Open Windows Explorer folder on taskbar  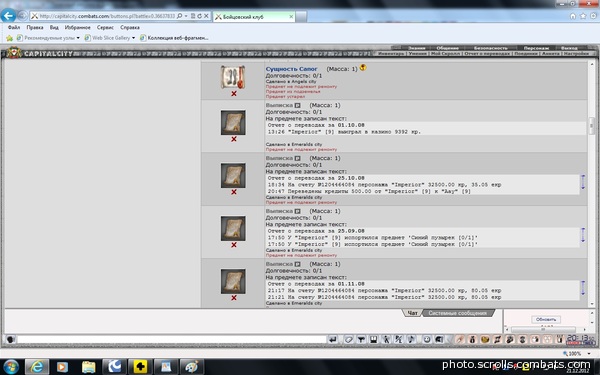88,367
